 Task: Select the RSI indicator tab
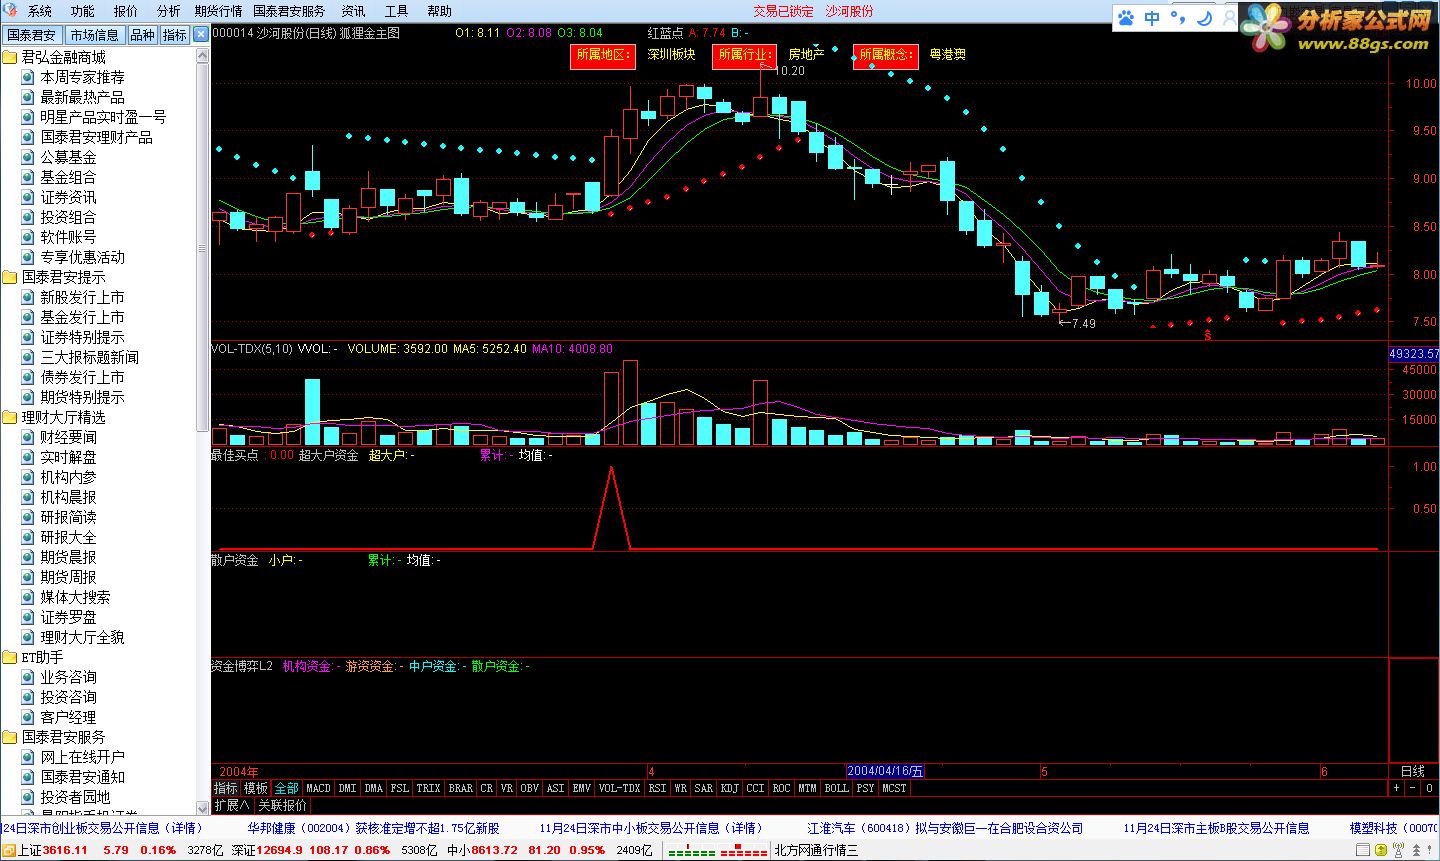(657, 788)
